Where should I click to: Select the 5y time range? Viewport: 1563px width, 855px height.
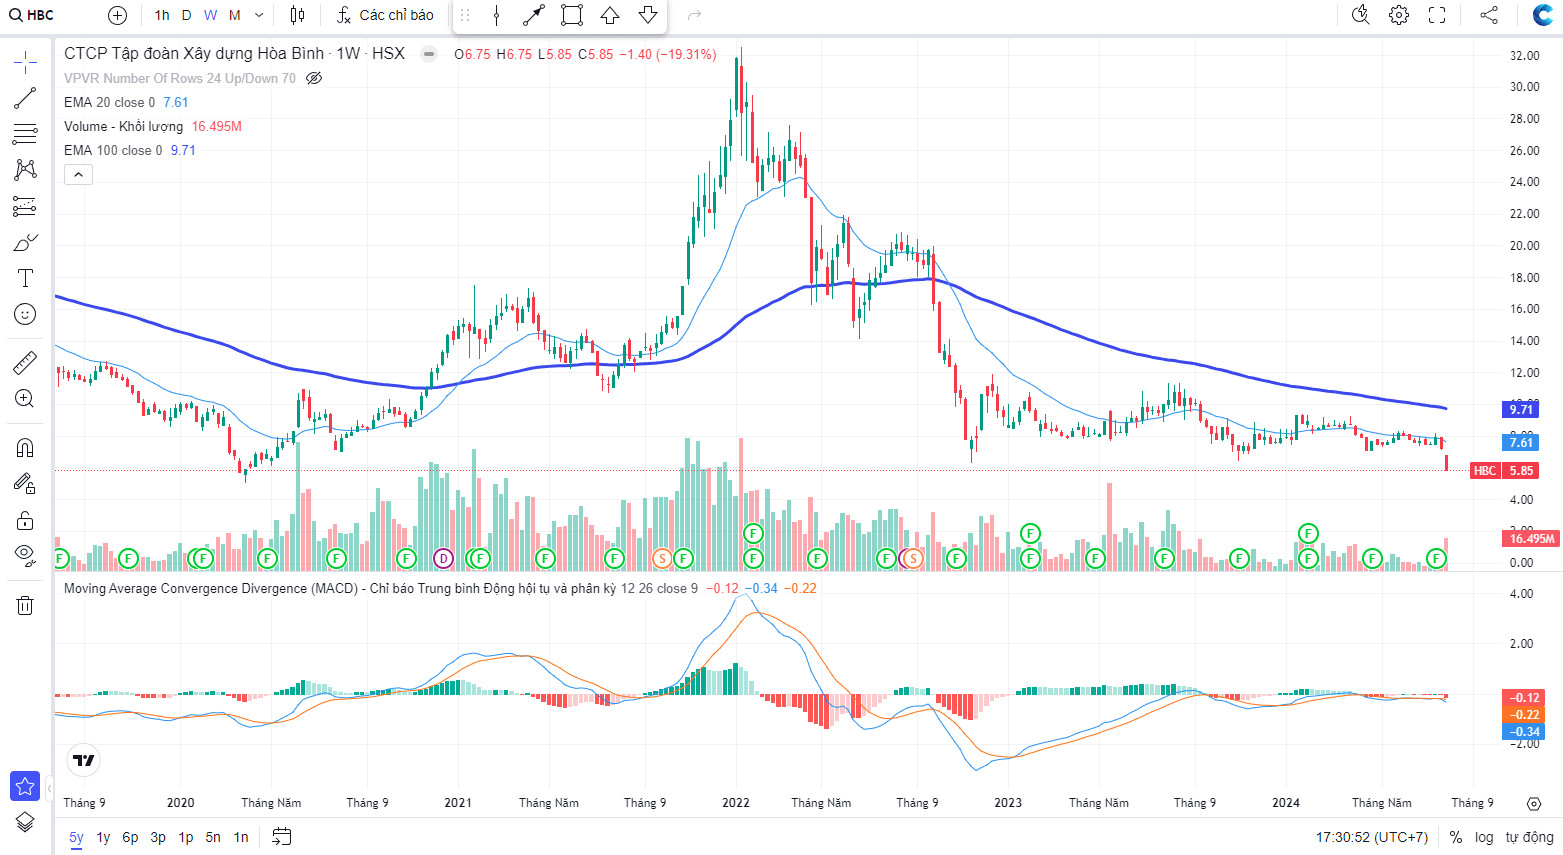point(76,837)
